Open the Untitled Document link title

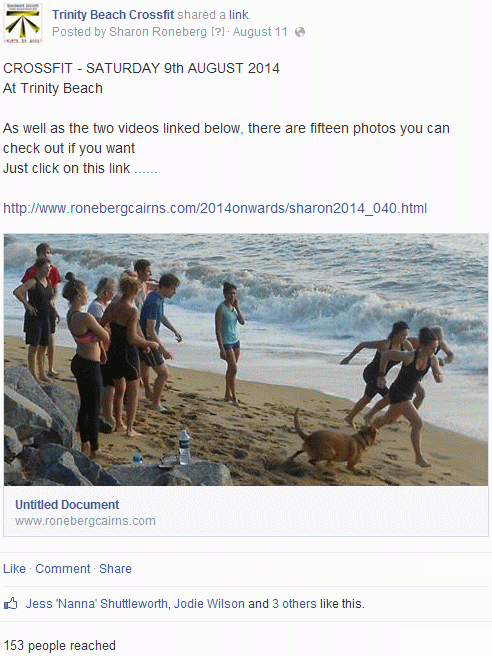click(67, 505)
